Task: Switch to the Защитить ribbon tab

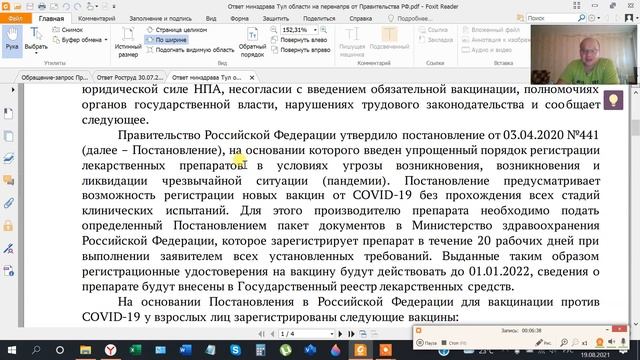Action: (x=276, y=18)
